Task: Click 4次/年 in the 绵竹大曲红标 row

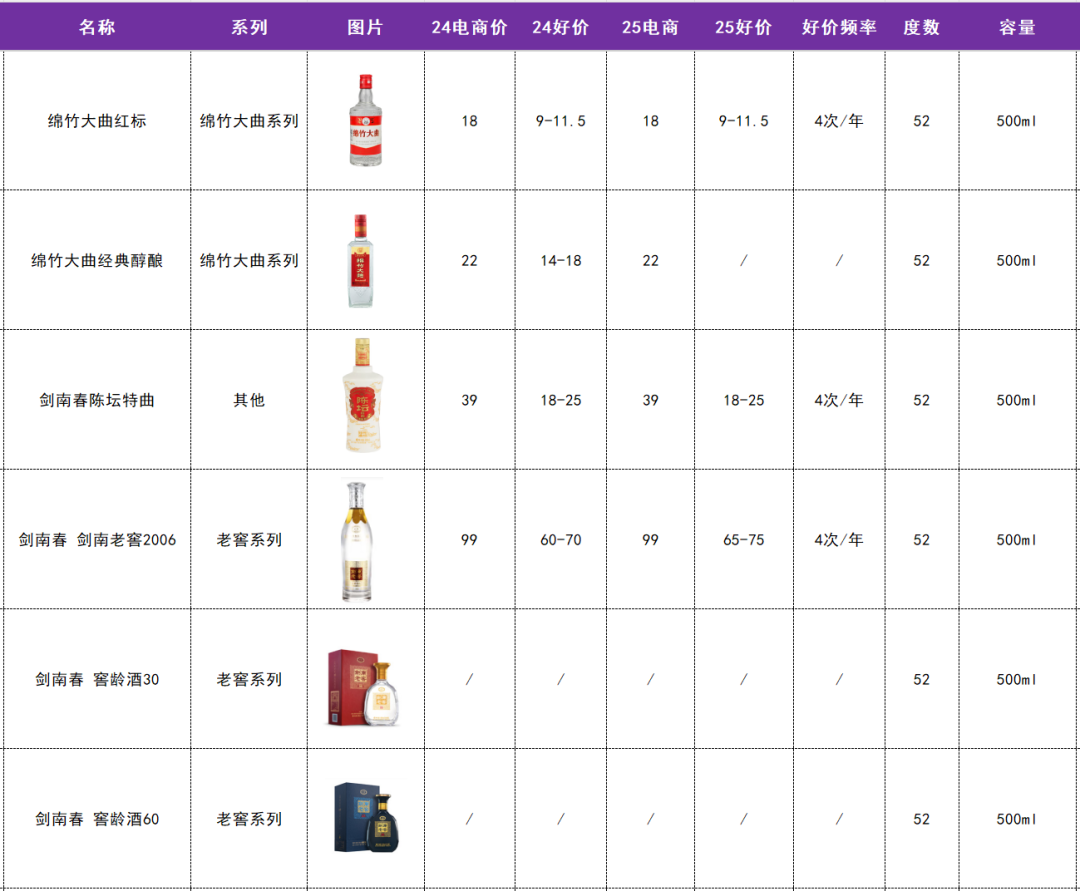Action: pyautogui.click(x=839, y=121)
